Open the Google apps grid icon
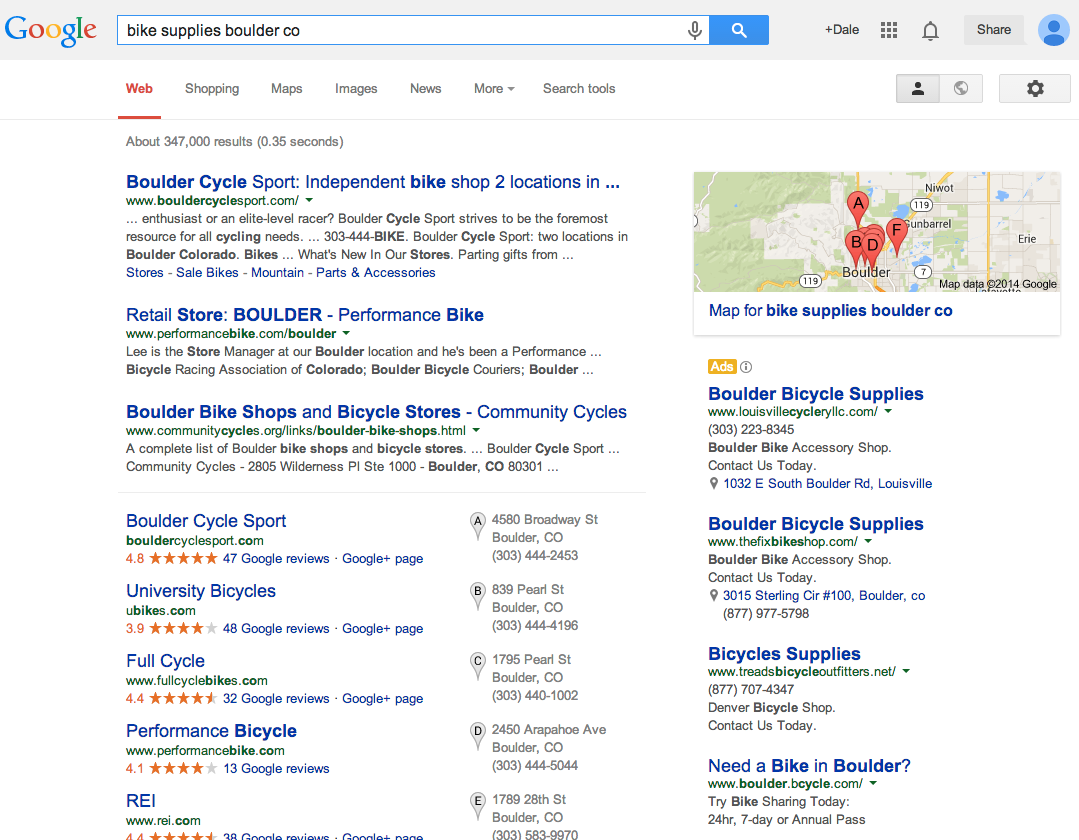 pyautogui.click(x=888, y=30)
